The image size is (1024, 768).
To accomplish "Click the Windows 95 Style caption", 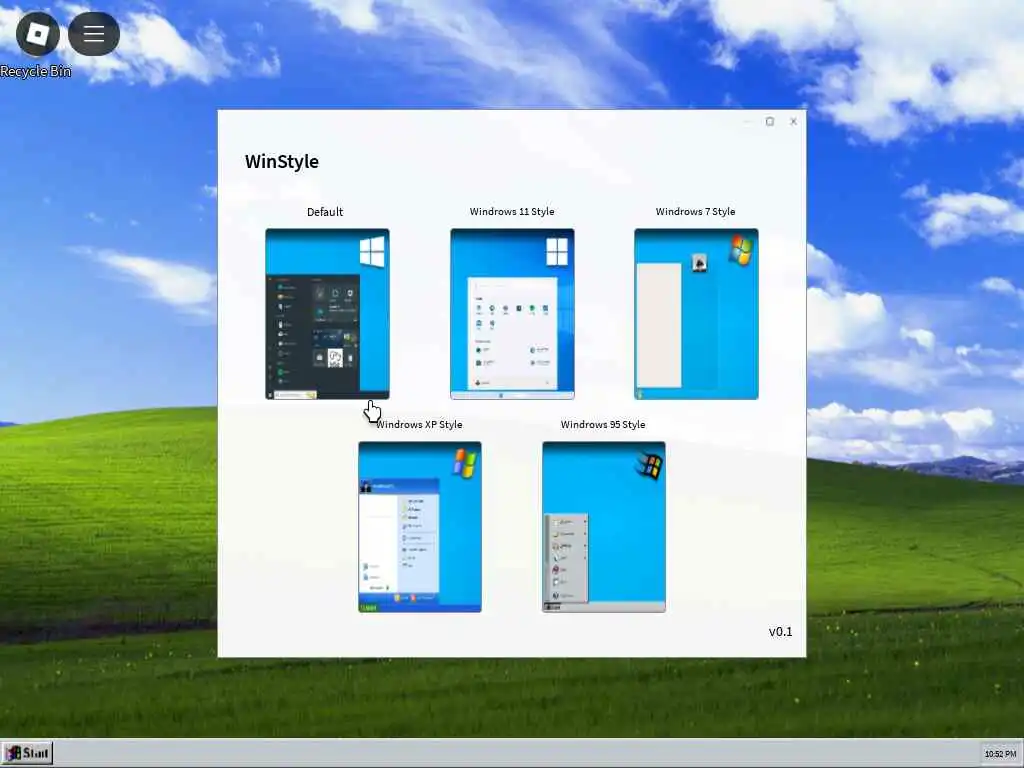I will (603, 424).
